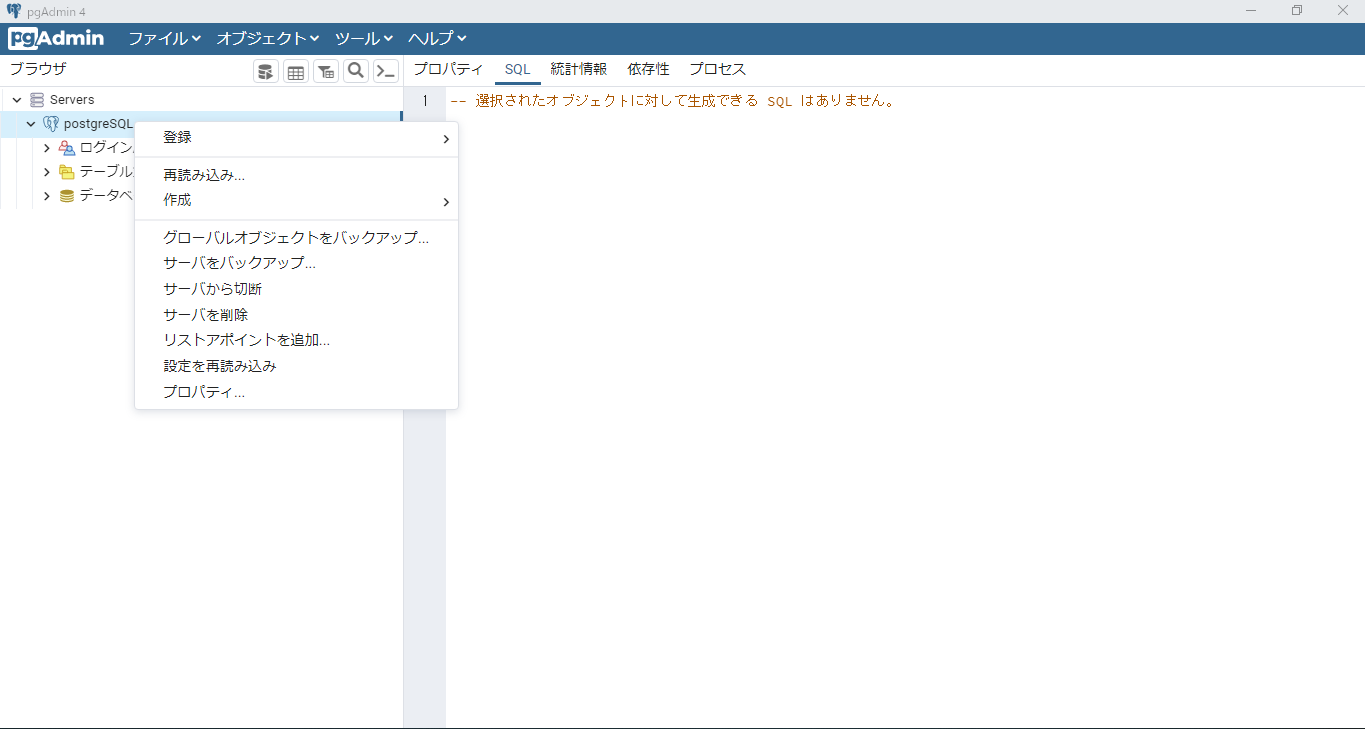Click the pgAdmin logo in header
1365x729 pixels.
pos(56,39)
